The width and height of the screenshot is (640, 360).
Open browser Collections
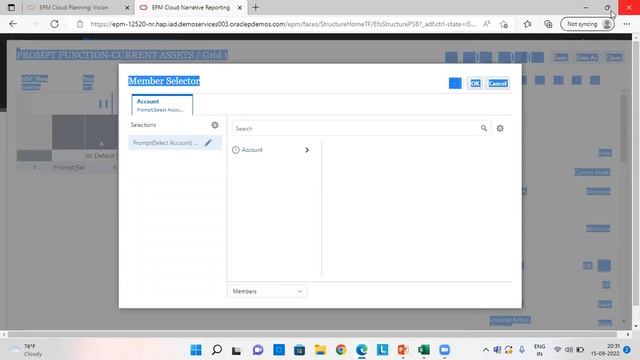[548, 24]
